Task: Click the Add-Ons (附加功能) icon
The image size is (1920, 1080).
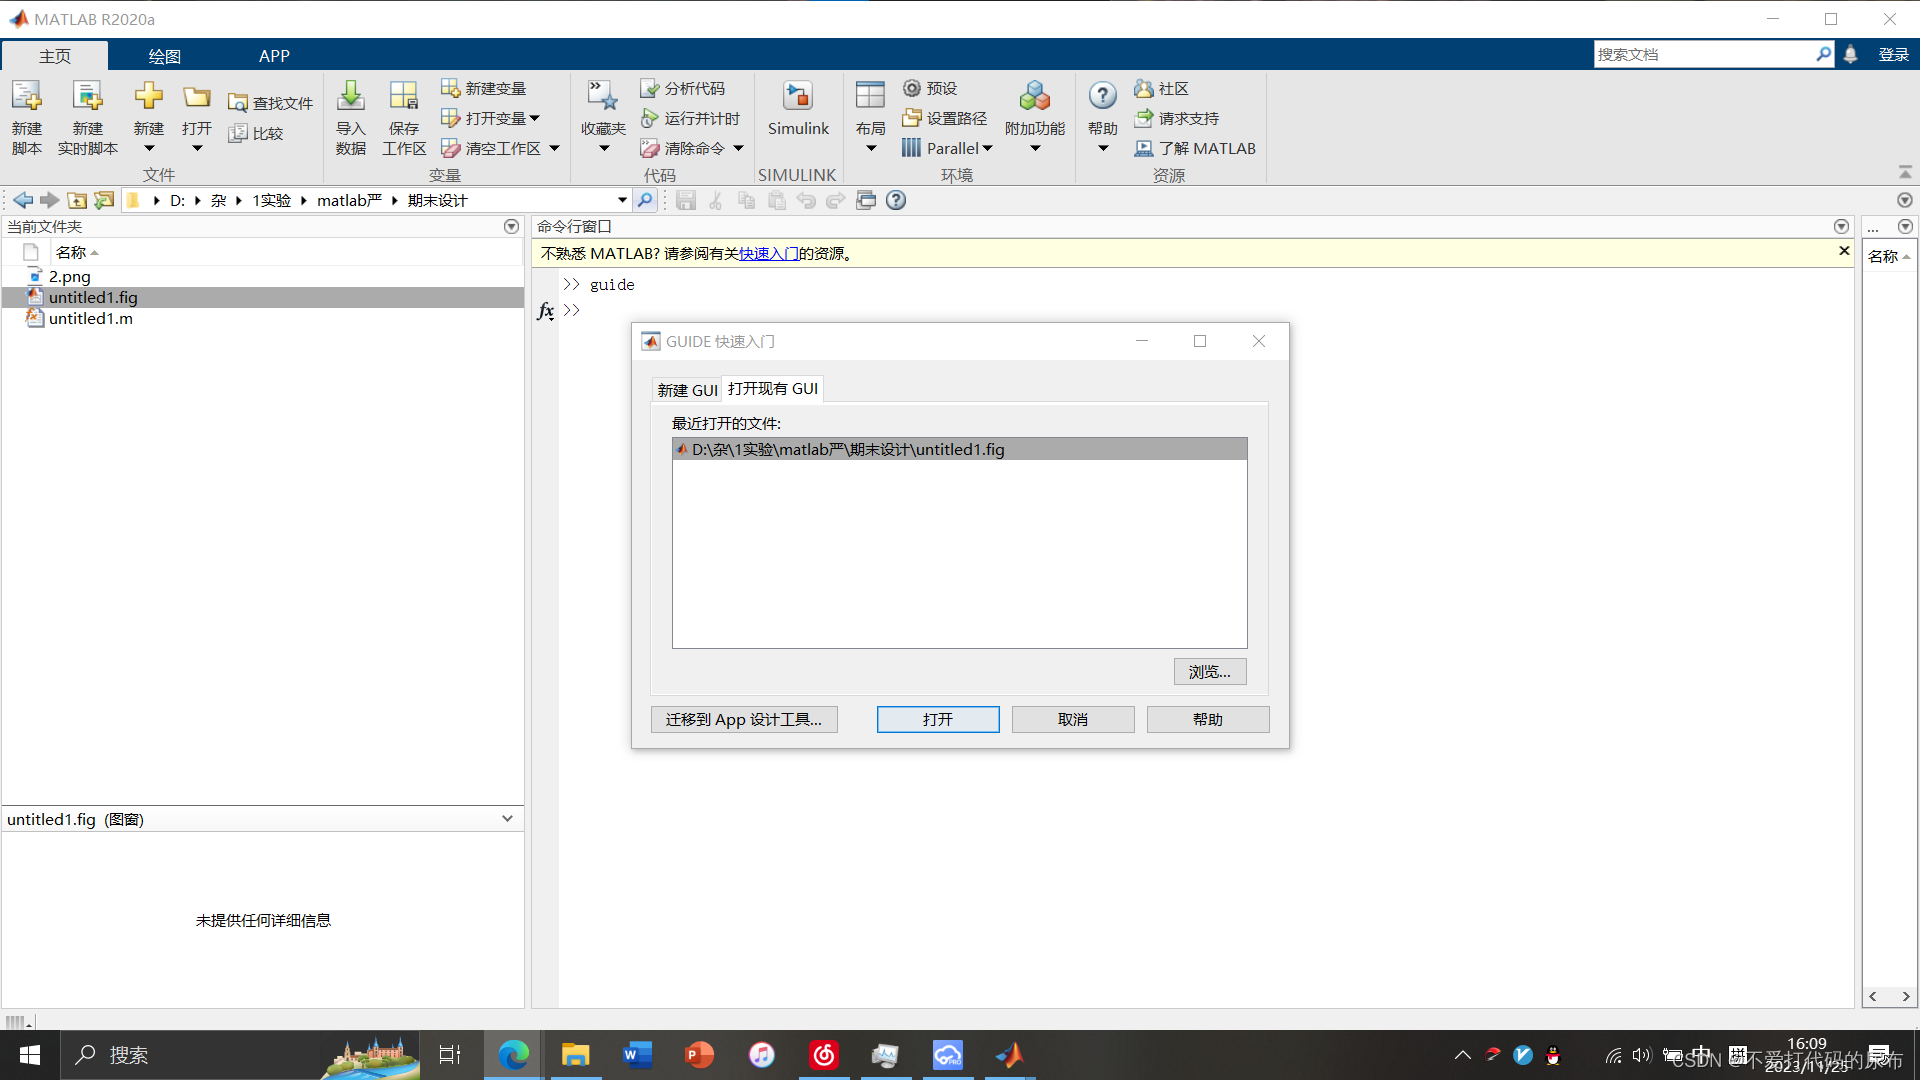Action: click(1035, 96)
